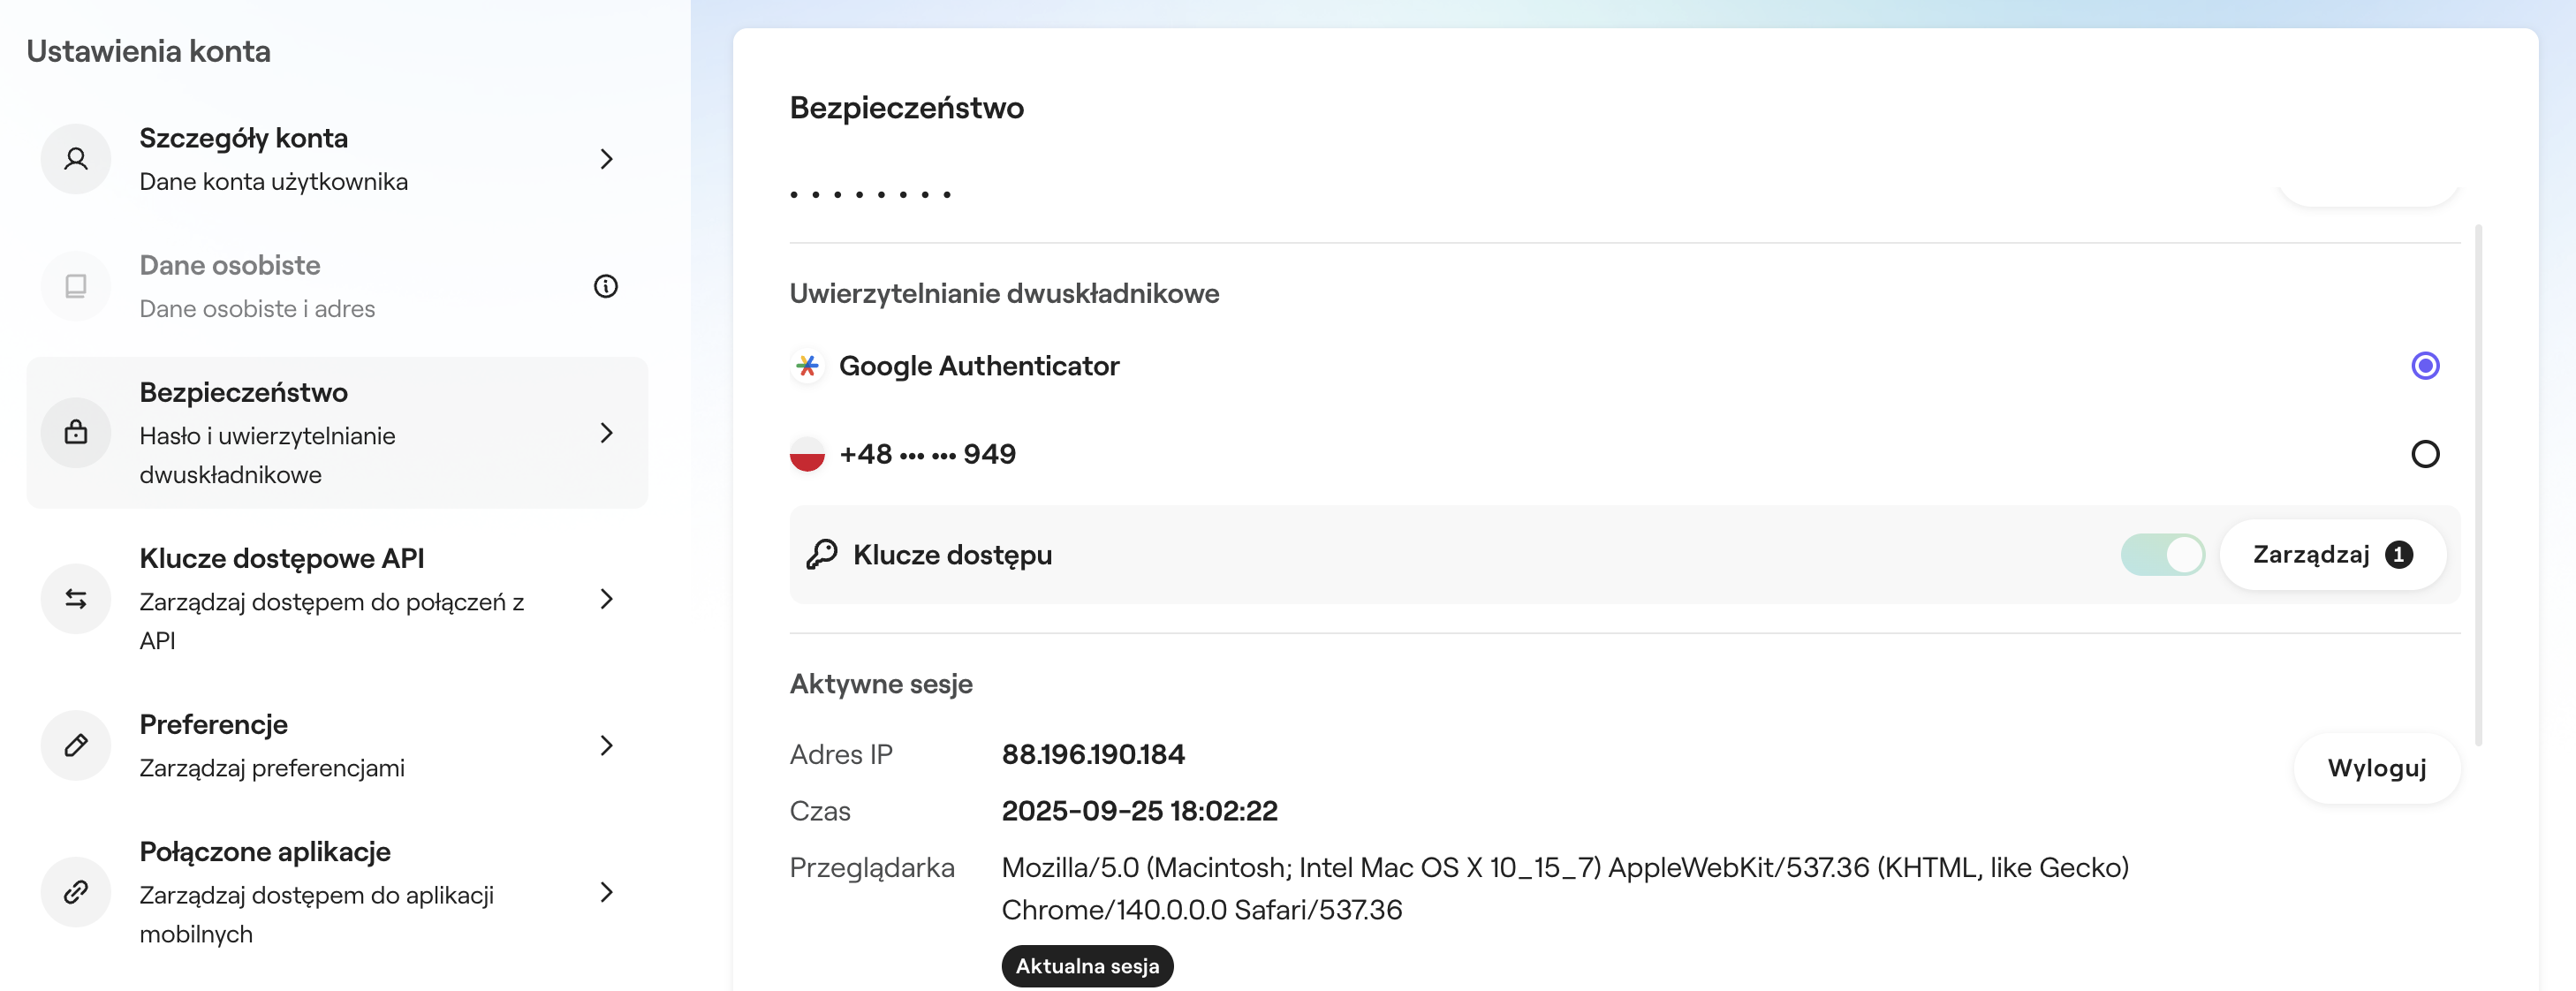The height and width of the screenshot is (991, 2576).
Task: Click the Wyloguj button for the session
Action: [2376, 768]
